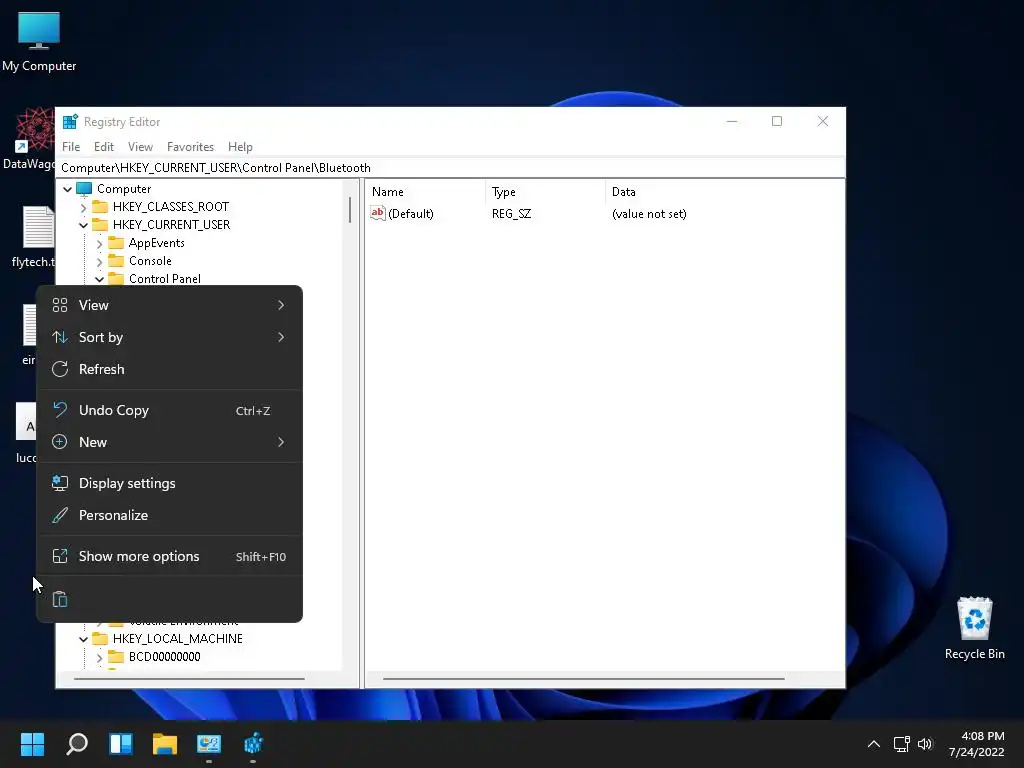1024x768 pixels.
Task: Open the Help menu
Action: coord(240,147)
